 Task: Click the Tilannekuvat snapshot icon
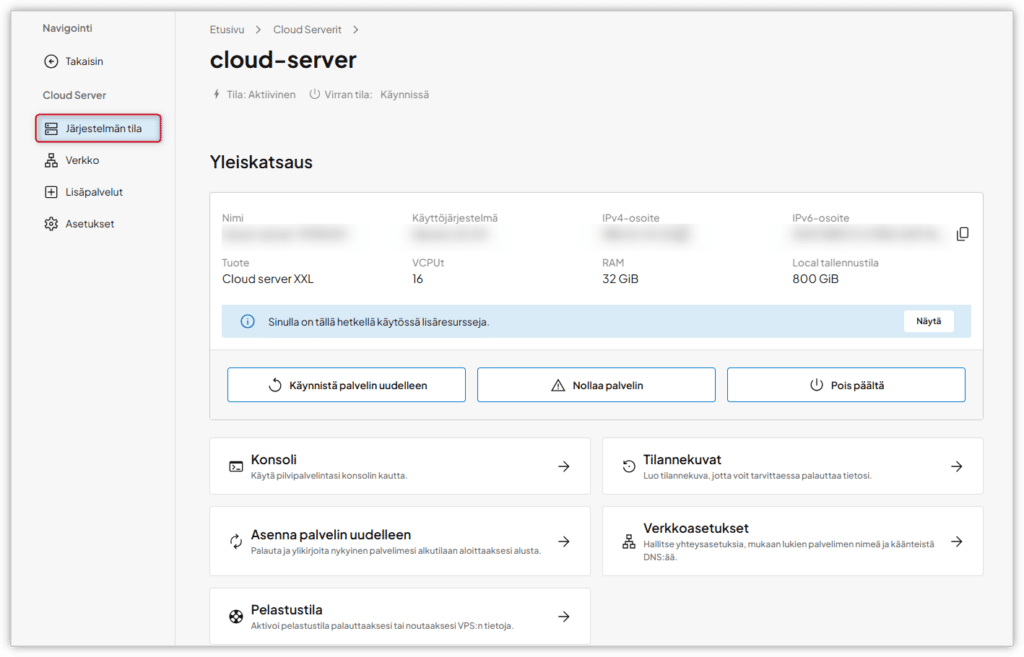pyautogui.click(x=628, y=466)
